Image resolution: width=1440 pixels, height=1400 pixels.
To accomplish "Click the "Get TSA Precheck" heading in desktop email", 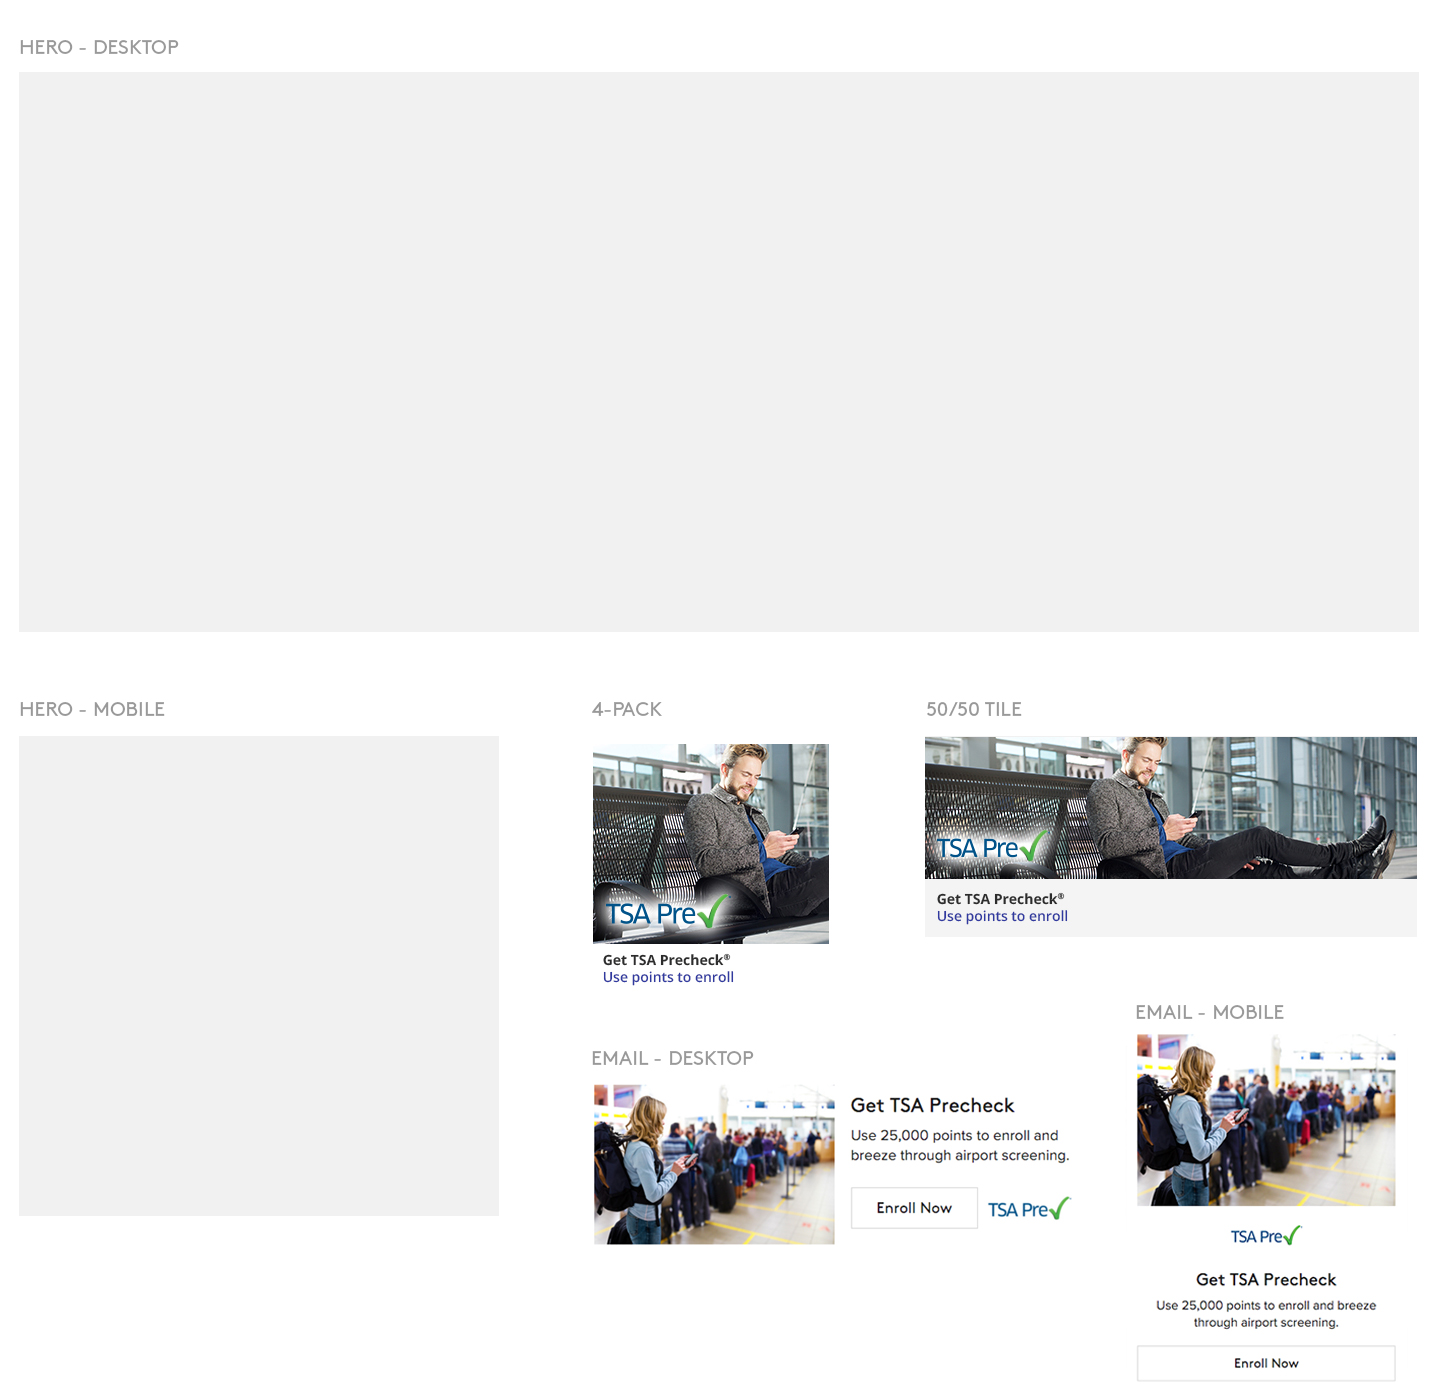I will coord(932,1105).
